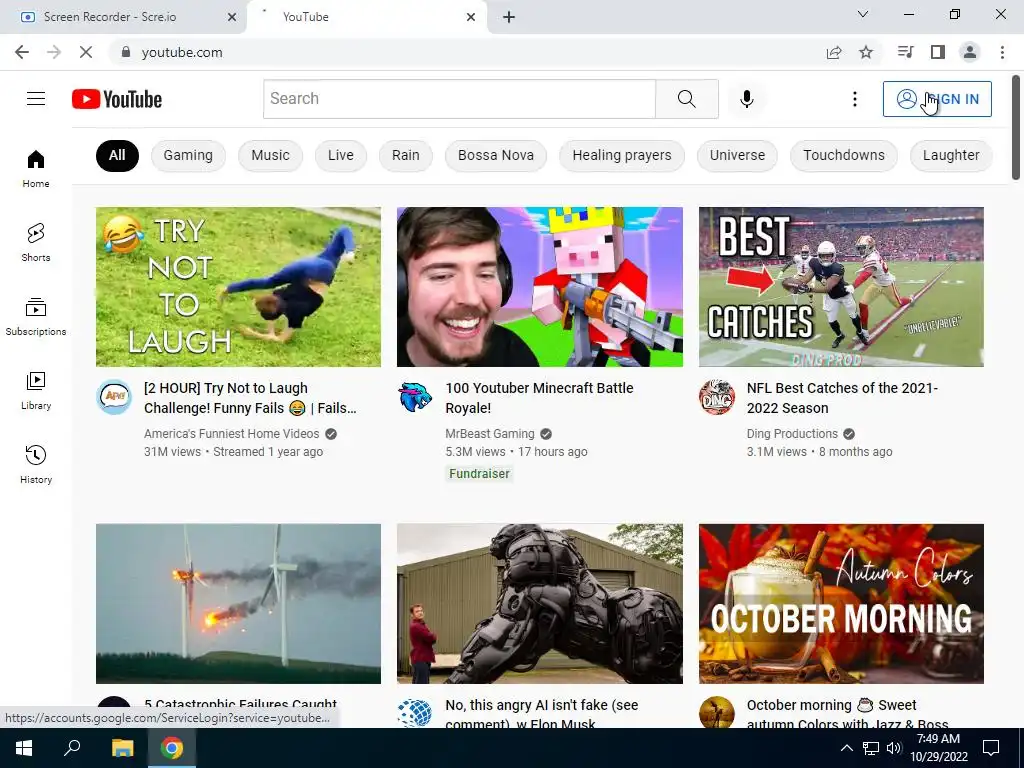
Task: Select the Gaming filter chip
Action: click(188, 155)
